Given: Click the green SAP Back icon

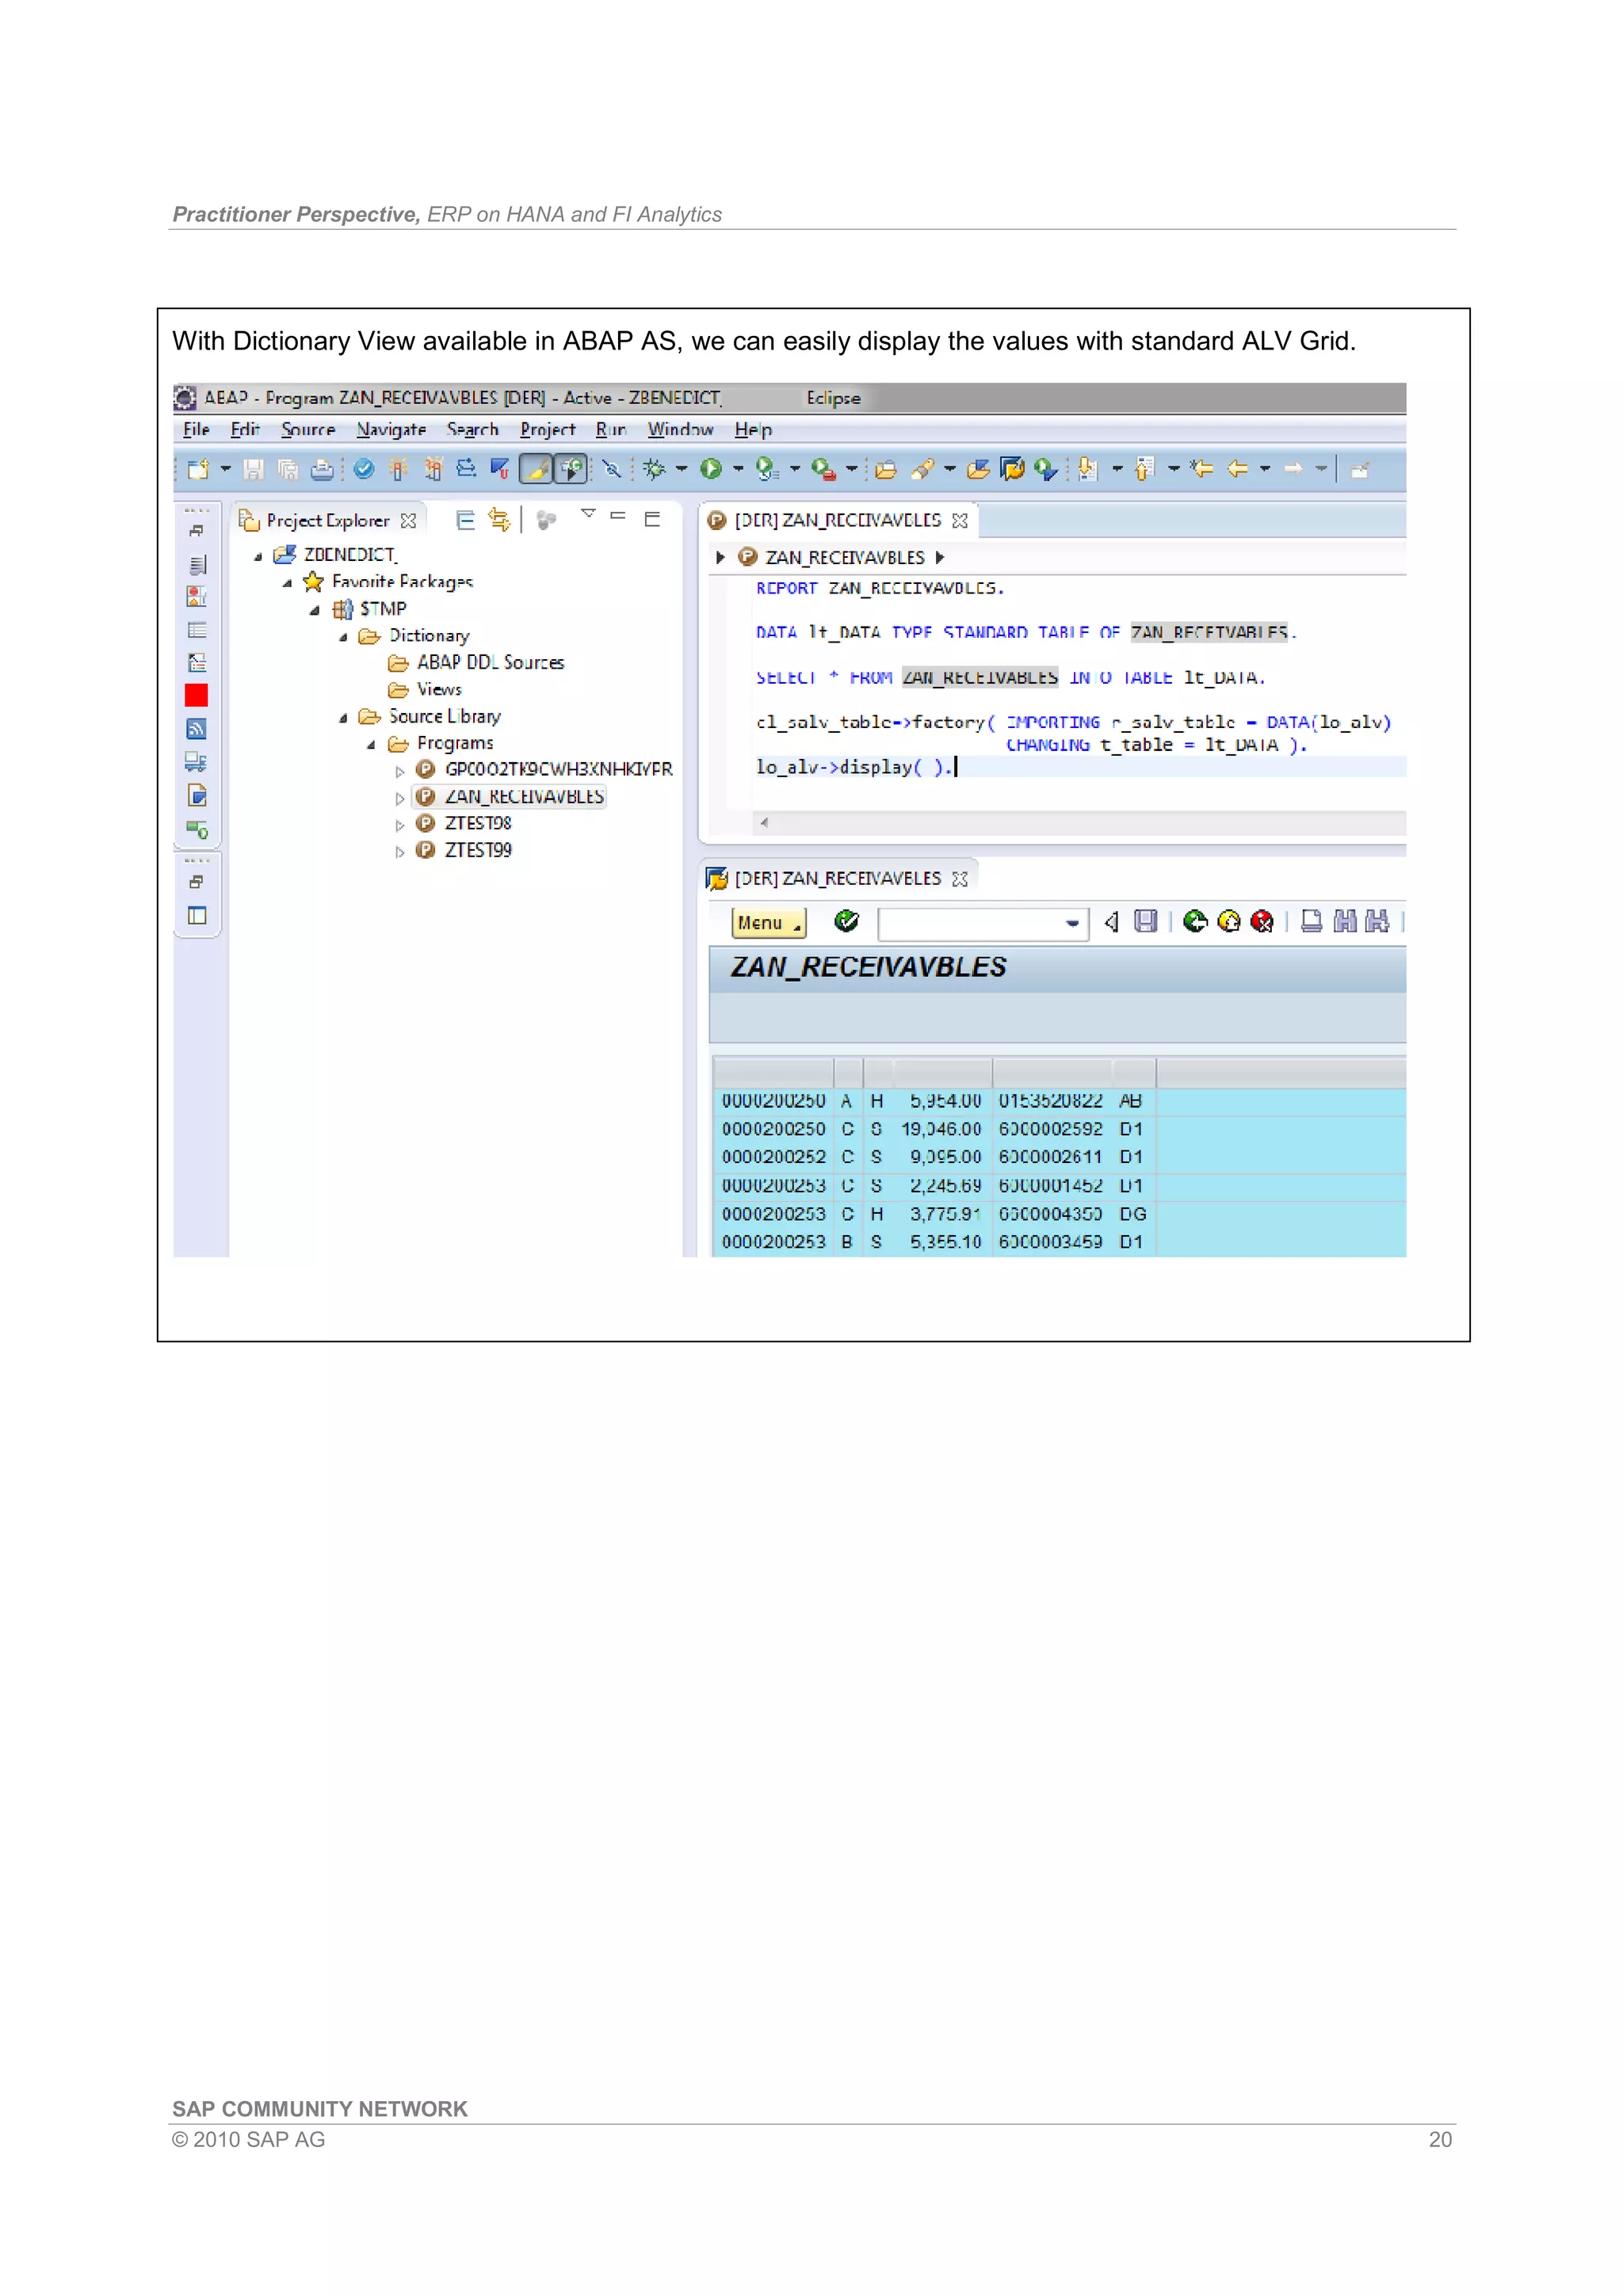Looking at the screenshot, I should [1195, 922].
